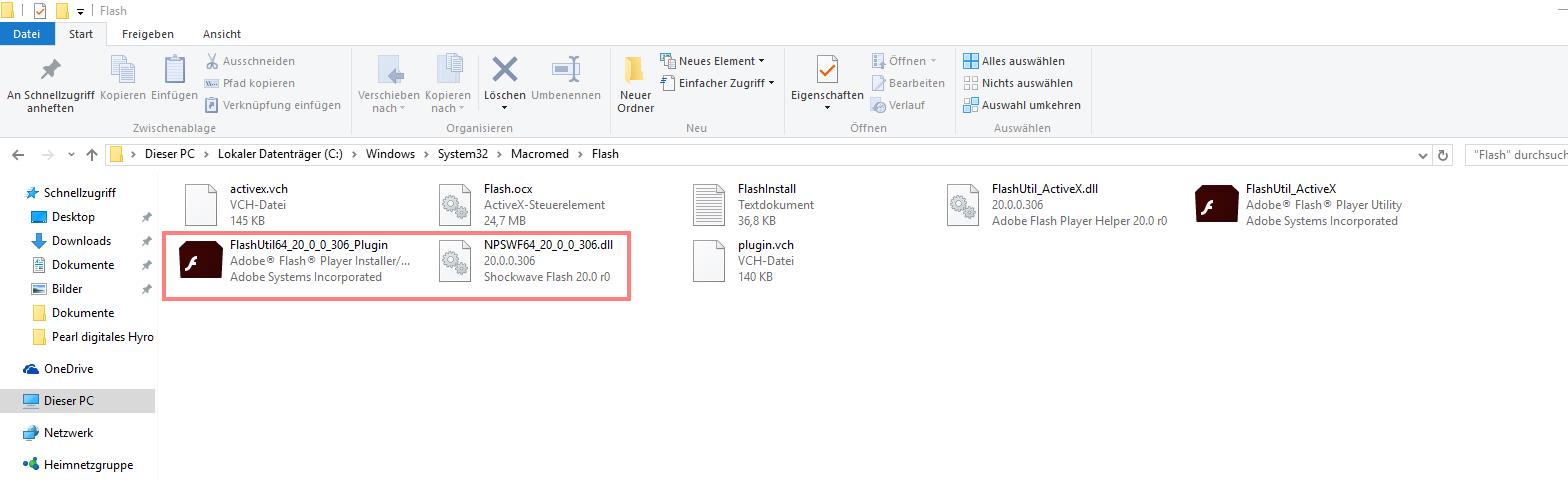Image resolution: width=1568 pixels, height=480 pixels.
Task: Open Netzwerk in navigation pane
Action: coord(68,433)
